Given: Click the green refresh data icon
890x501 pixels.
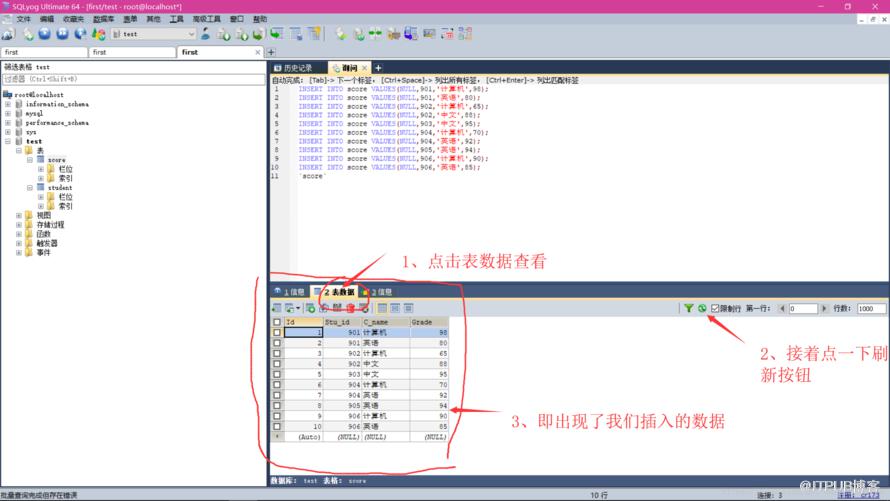Looking at the screenshot, I should click(x=702, y=308).
